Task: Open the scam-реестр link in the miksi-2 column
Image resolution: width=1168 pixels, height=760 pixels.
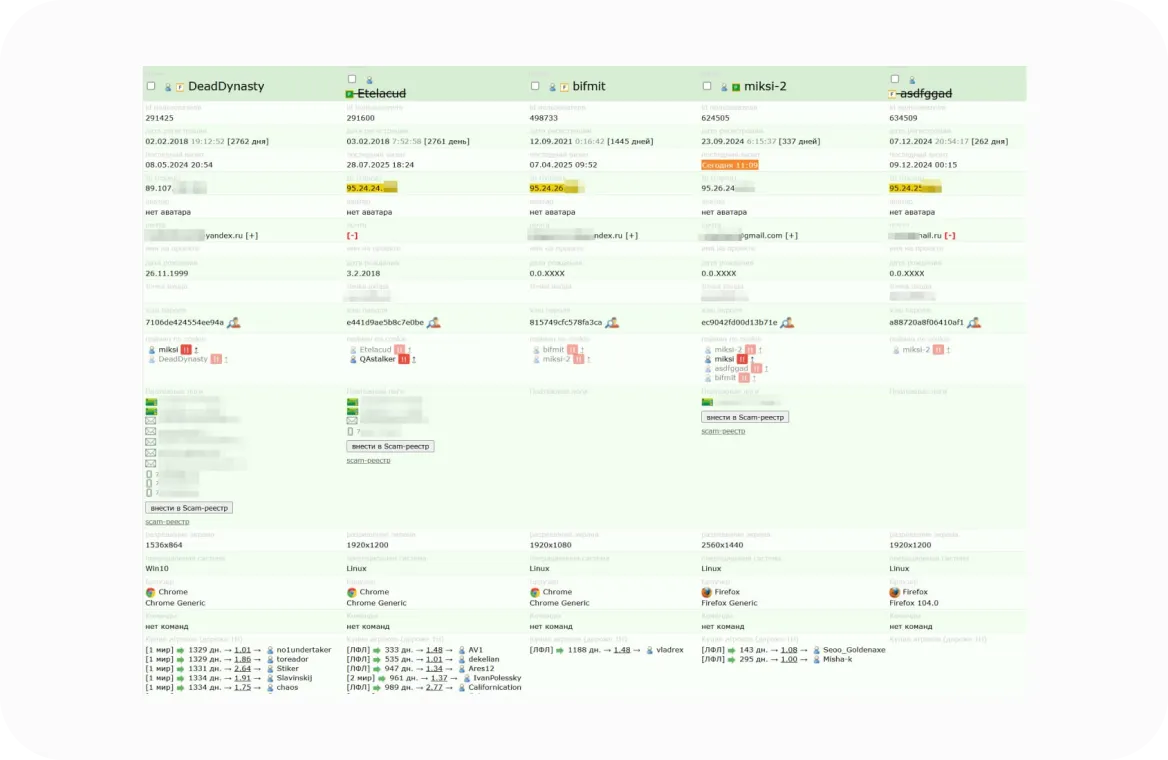Action: coord(723,431)
